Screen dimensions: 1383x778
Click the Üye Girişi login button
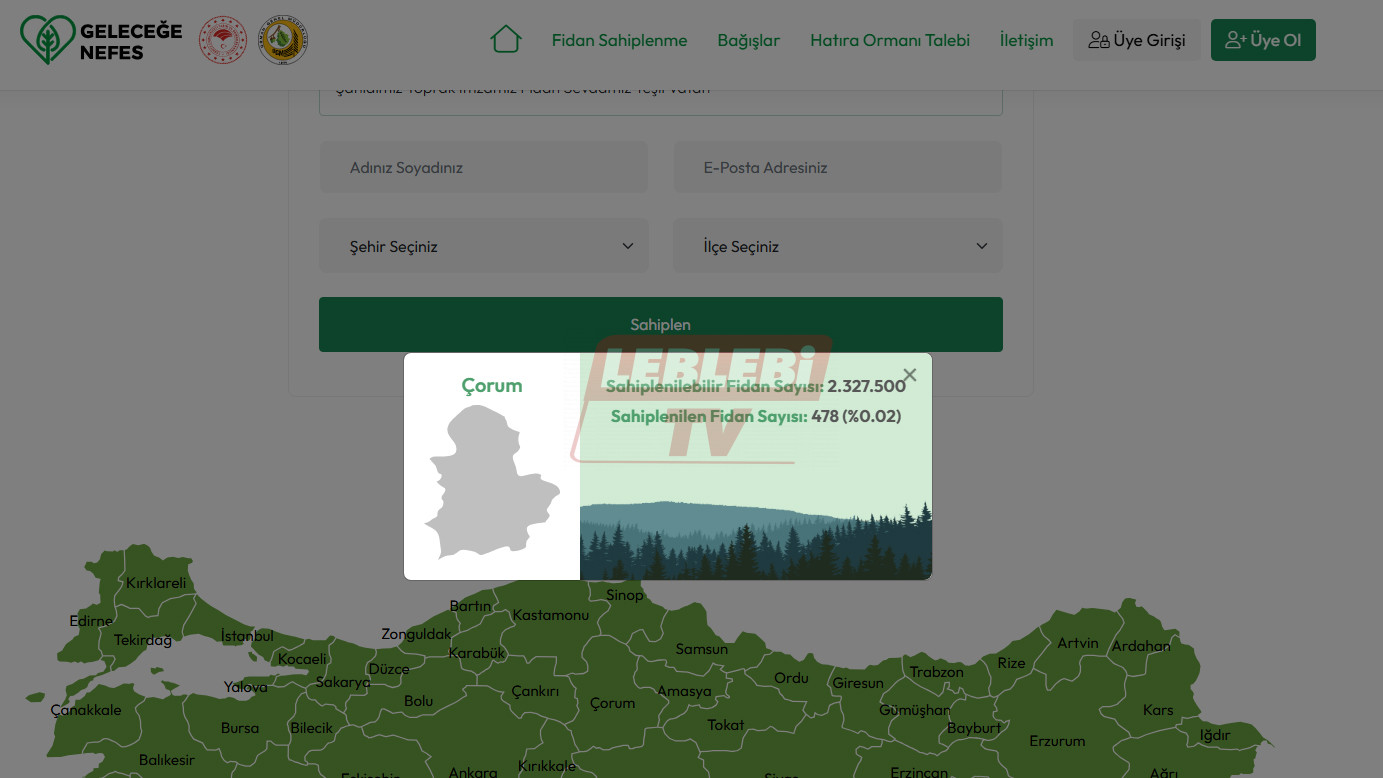1137,40
